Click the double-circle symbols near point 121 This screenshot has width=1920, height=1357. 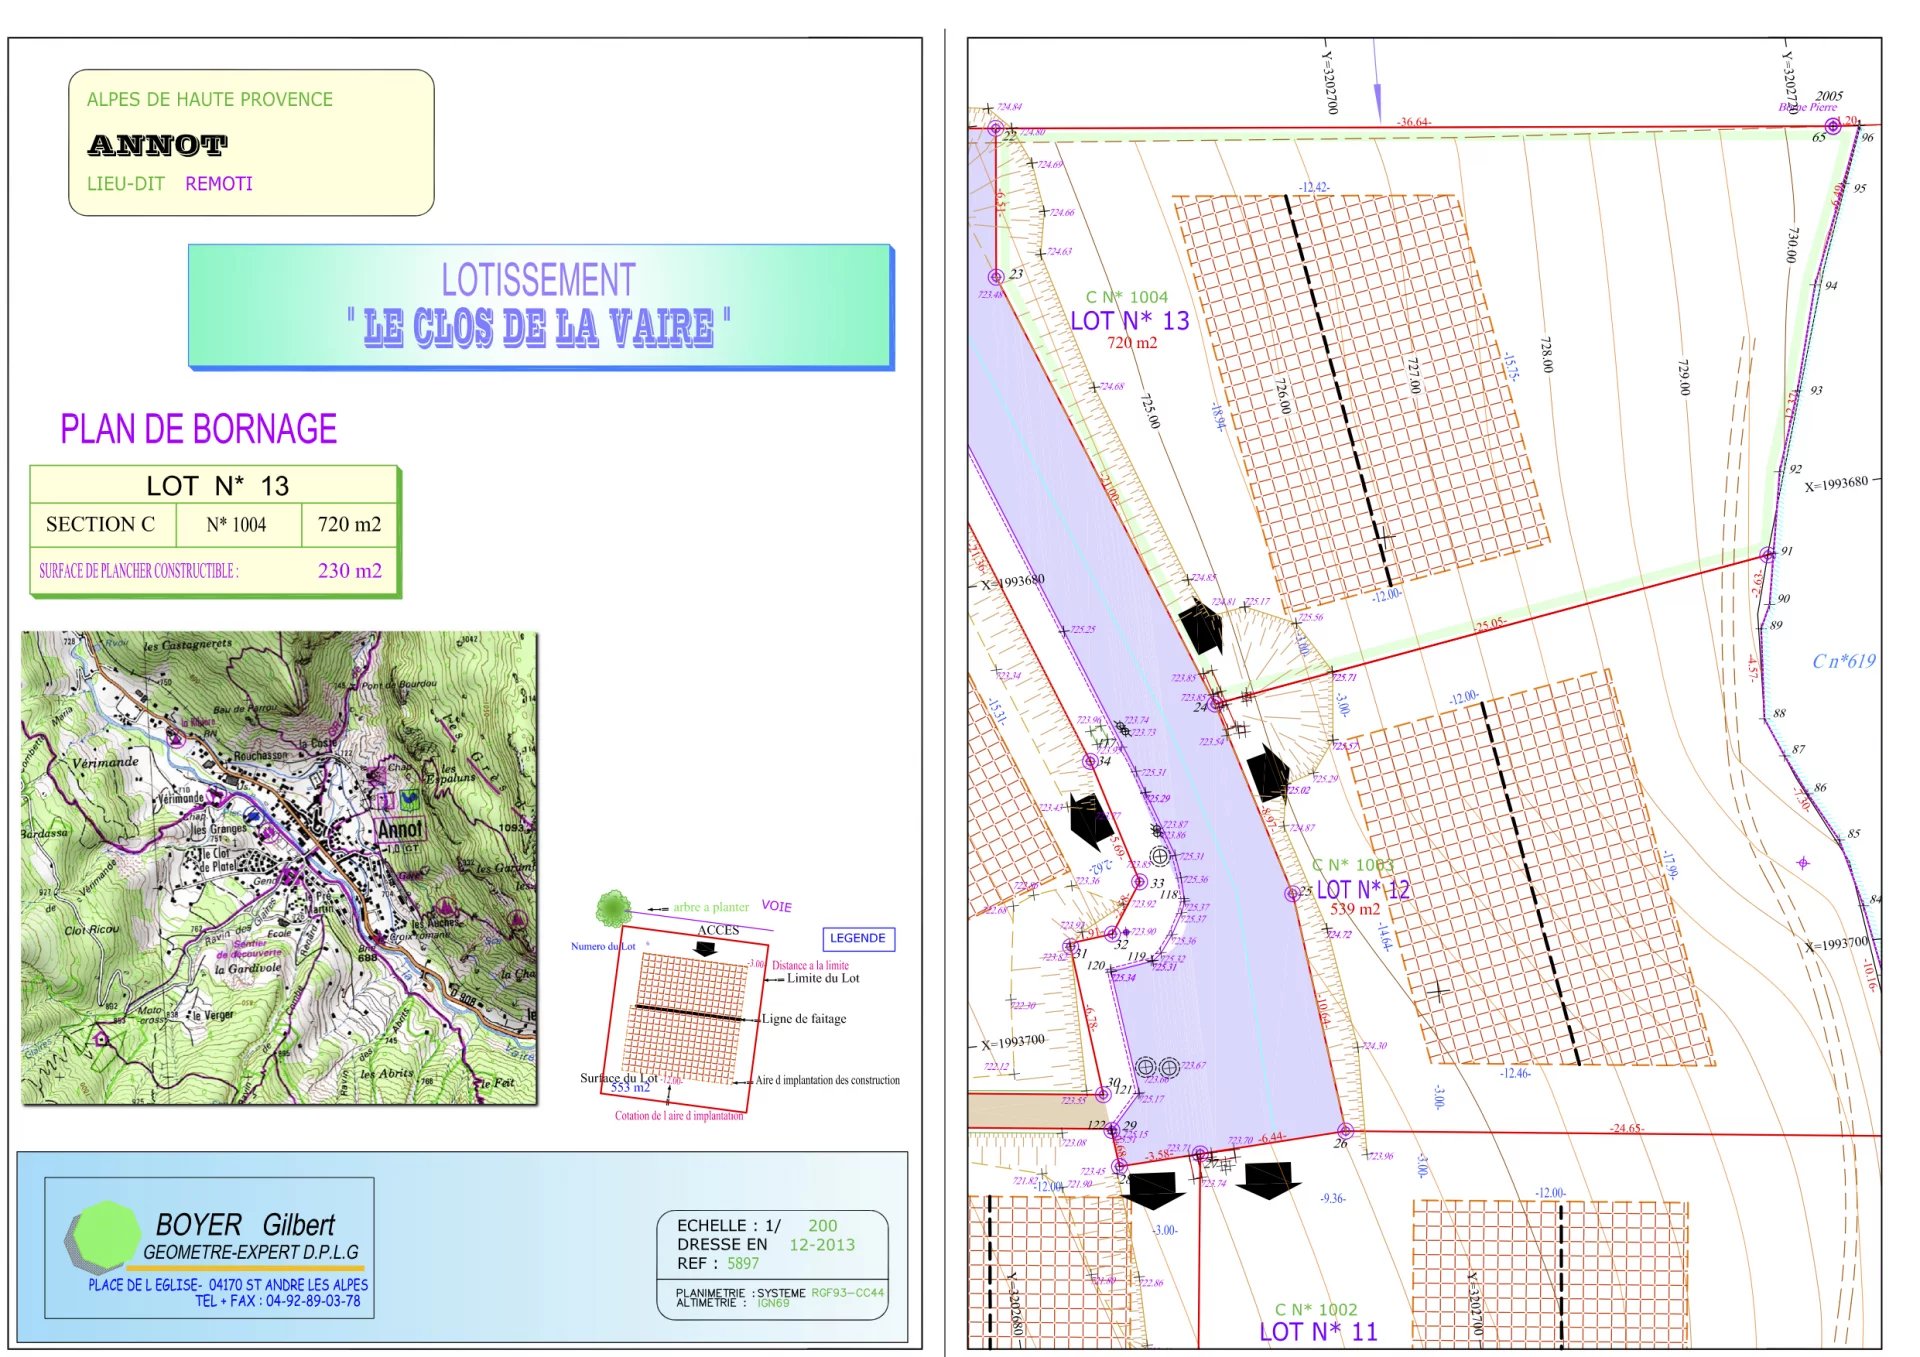coord(1157,1067)
